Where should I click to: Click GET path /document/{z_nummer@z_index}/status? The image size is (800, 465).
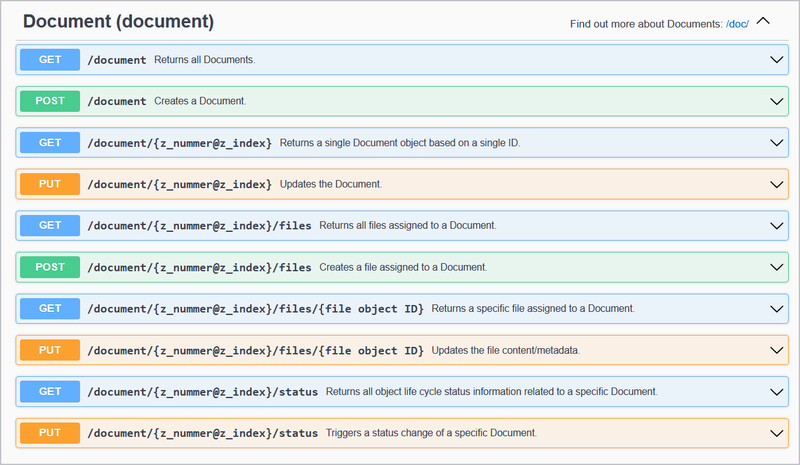[x=203, y=392]
